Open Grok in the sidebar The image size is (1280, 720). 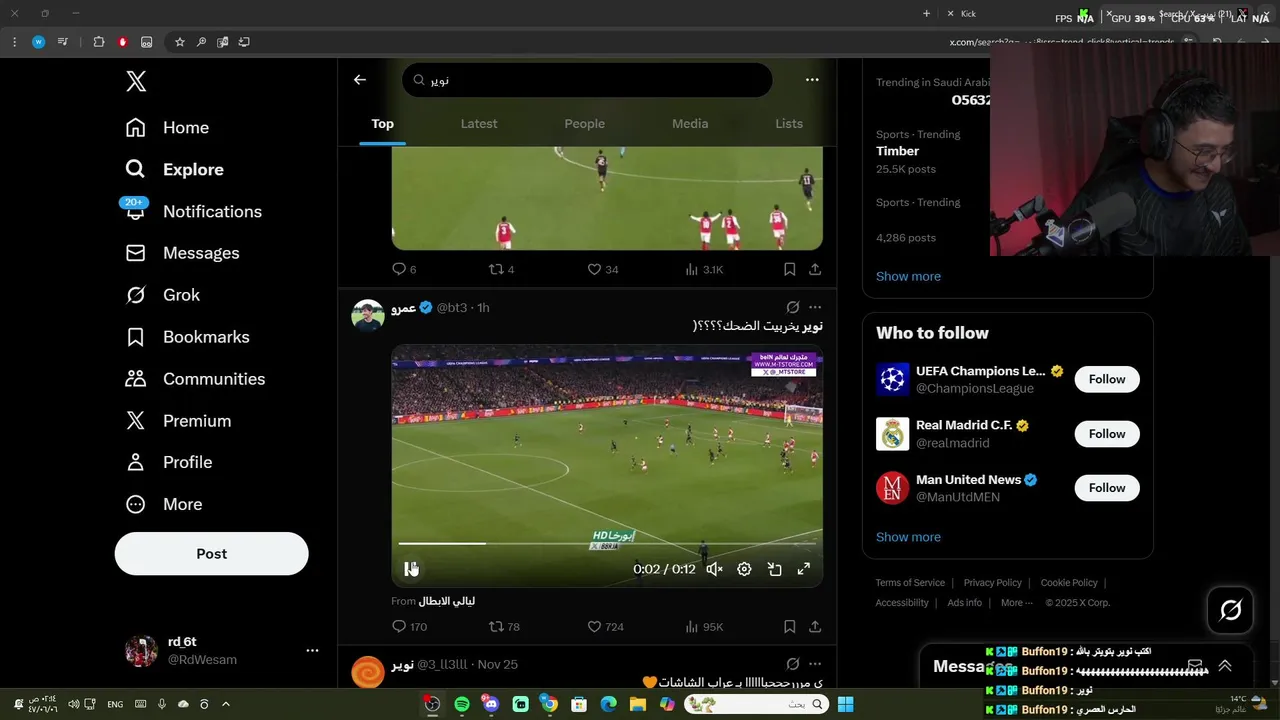tap(162, 295)
